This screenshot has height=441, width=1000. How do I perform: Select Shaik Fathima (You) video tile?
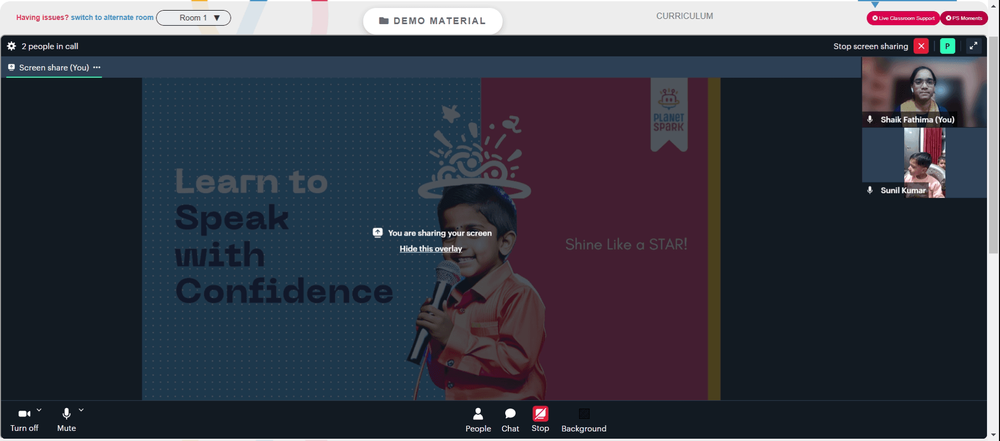(924, 93)
